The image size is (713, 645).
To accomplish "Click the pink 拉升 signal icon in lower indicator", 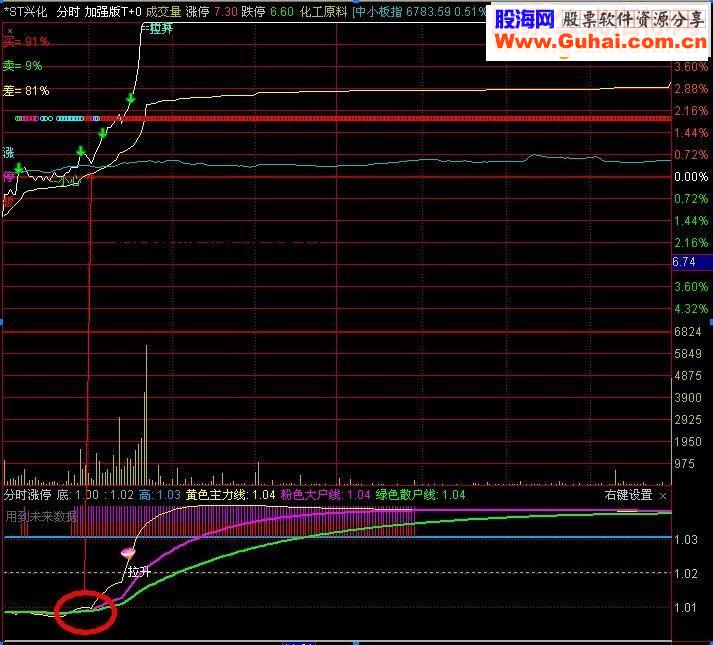I will pyautogui.click(x=128, y=553).
